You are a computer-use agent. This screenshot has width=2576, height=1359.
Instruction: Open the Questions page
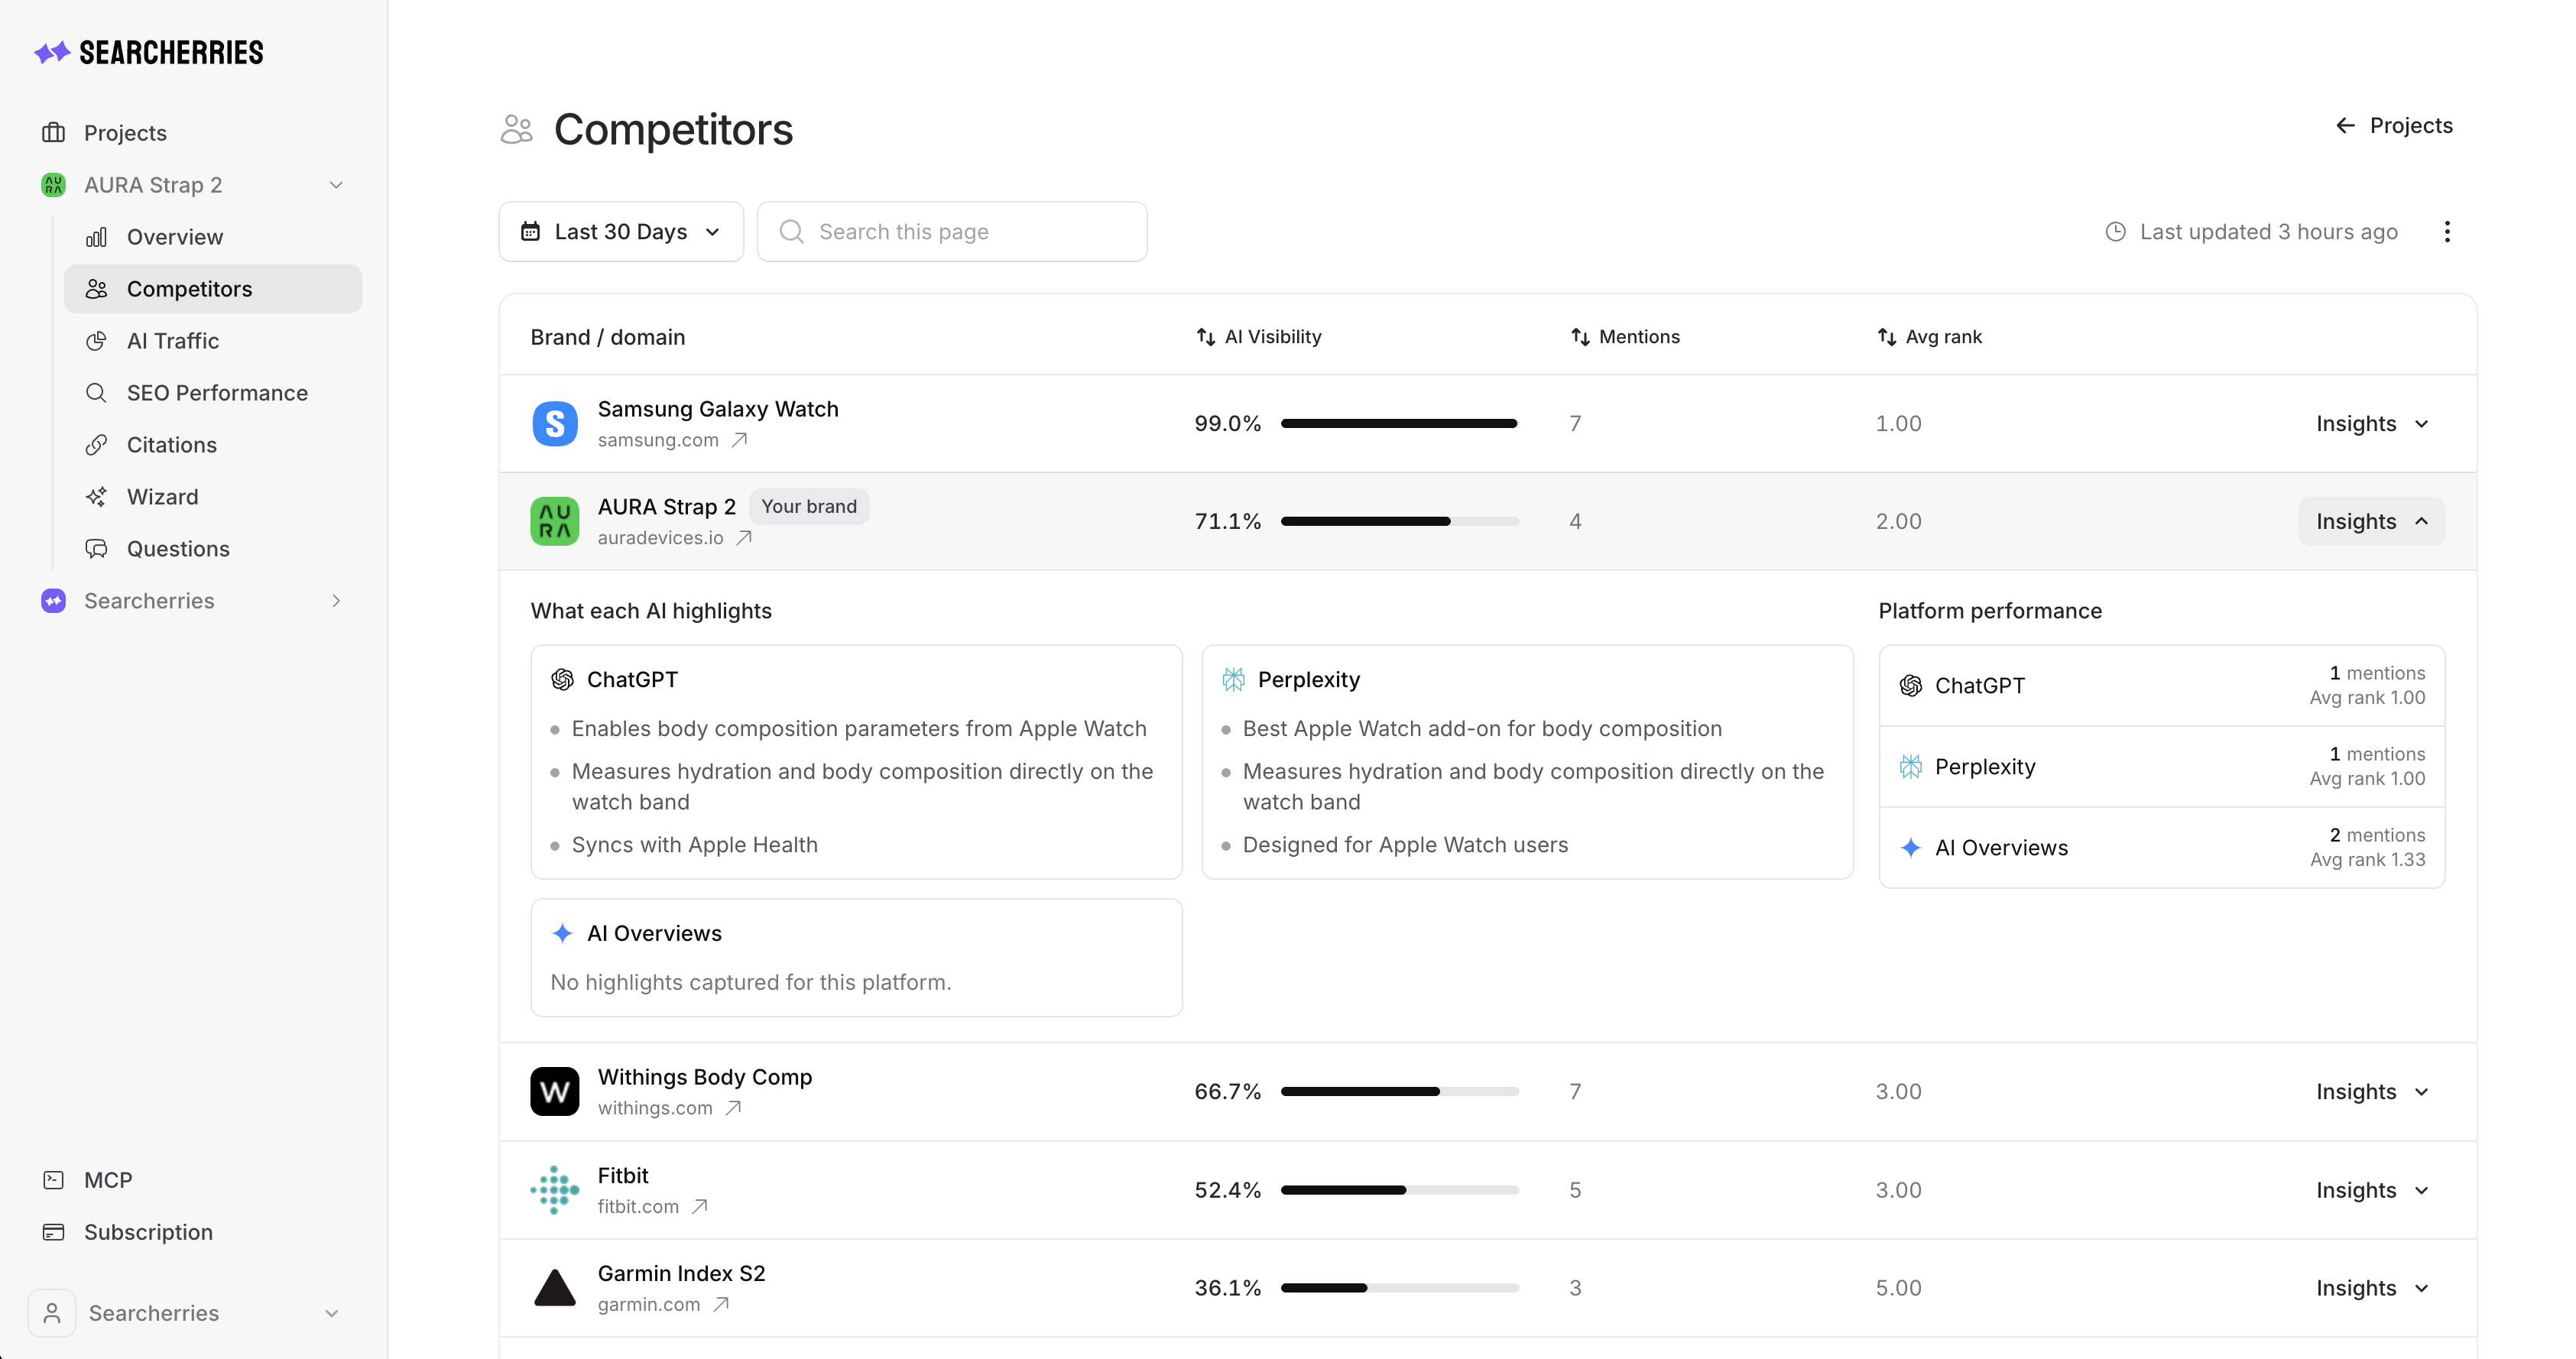click(213, 549)
